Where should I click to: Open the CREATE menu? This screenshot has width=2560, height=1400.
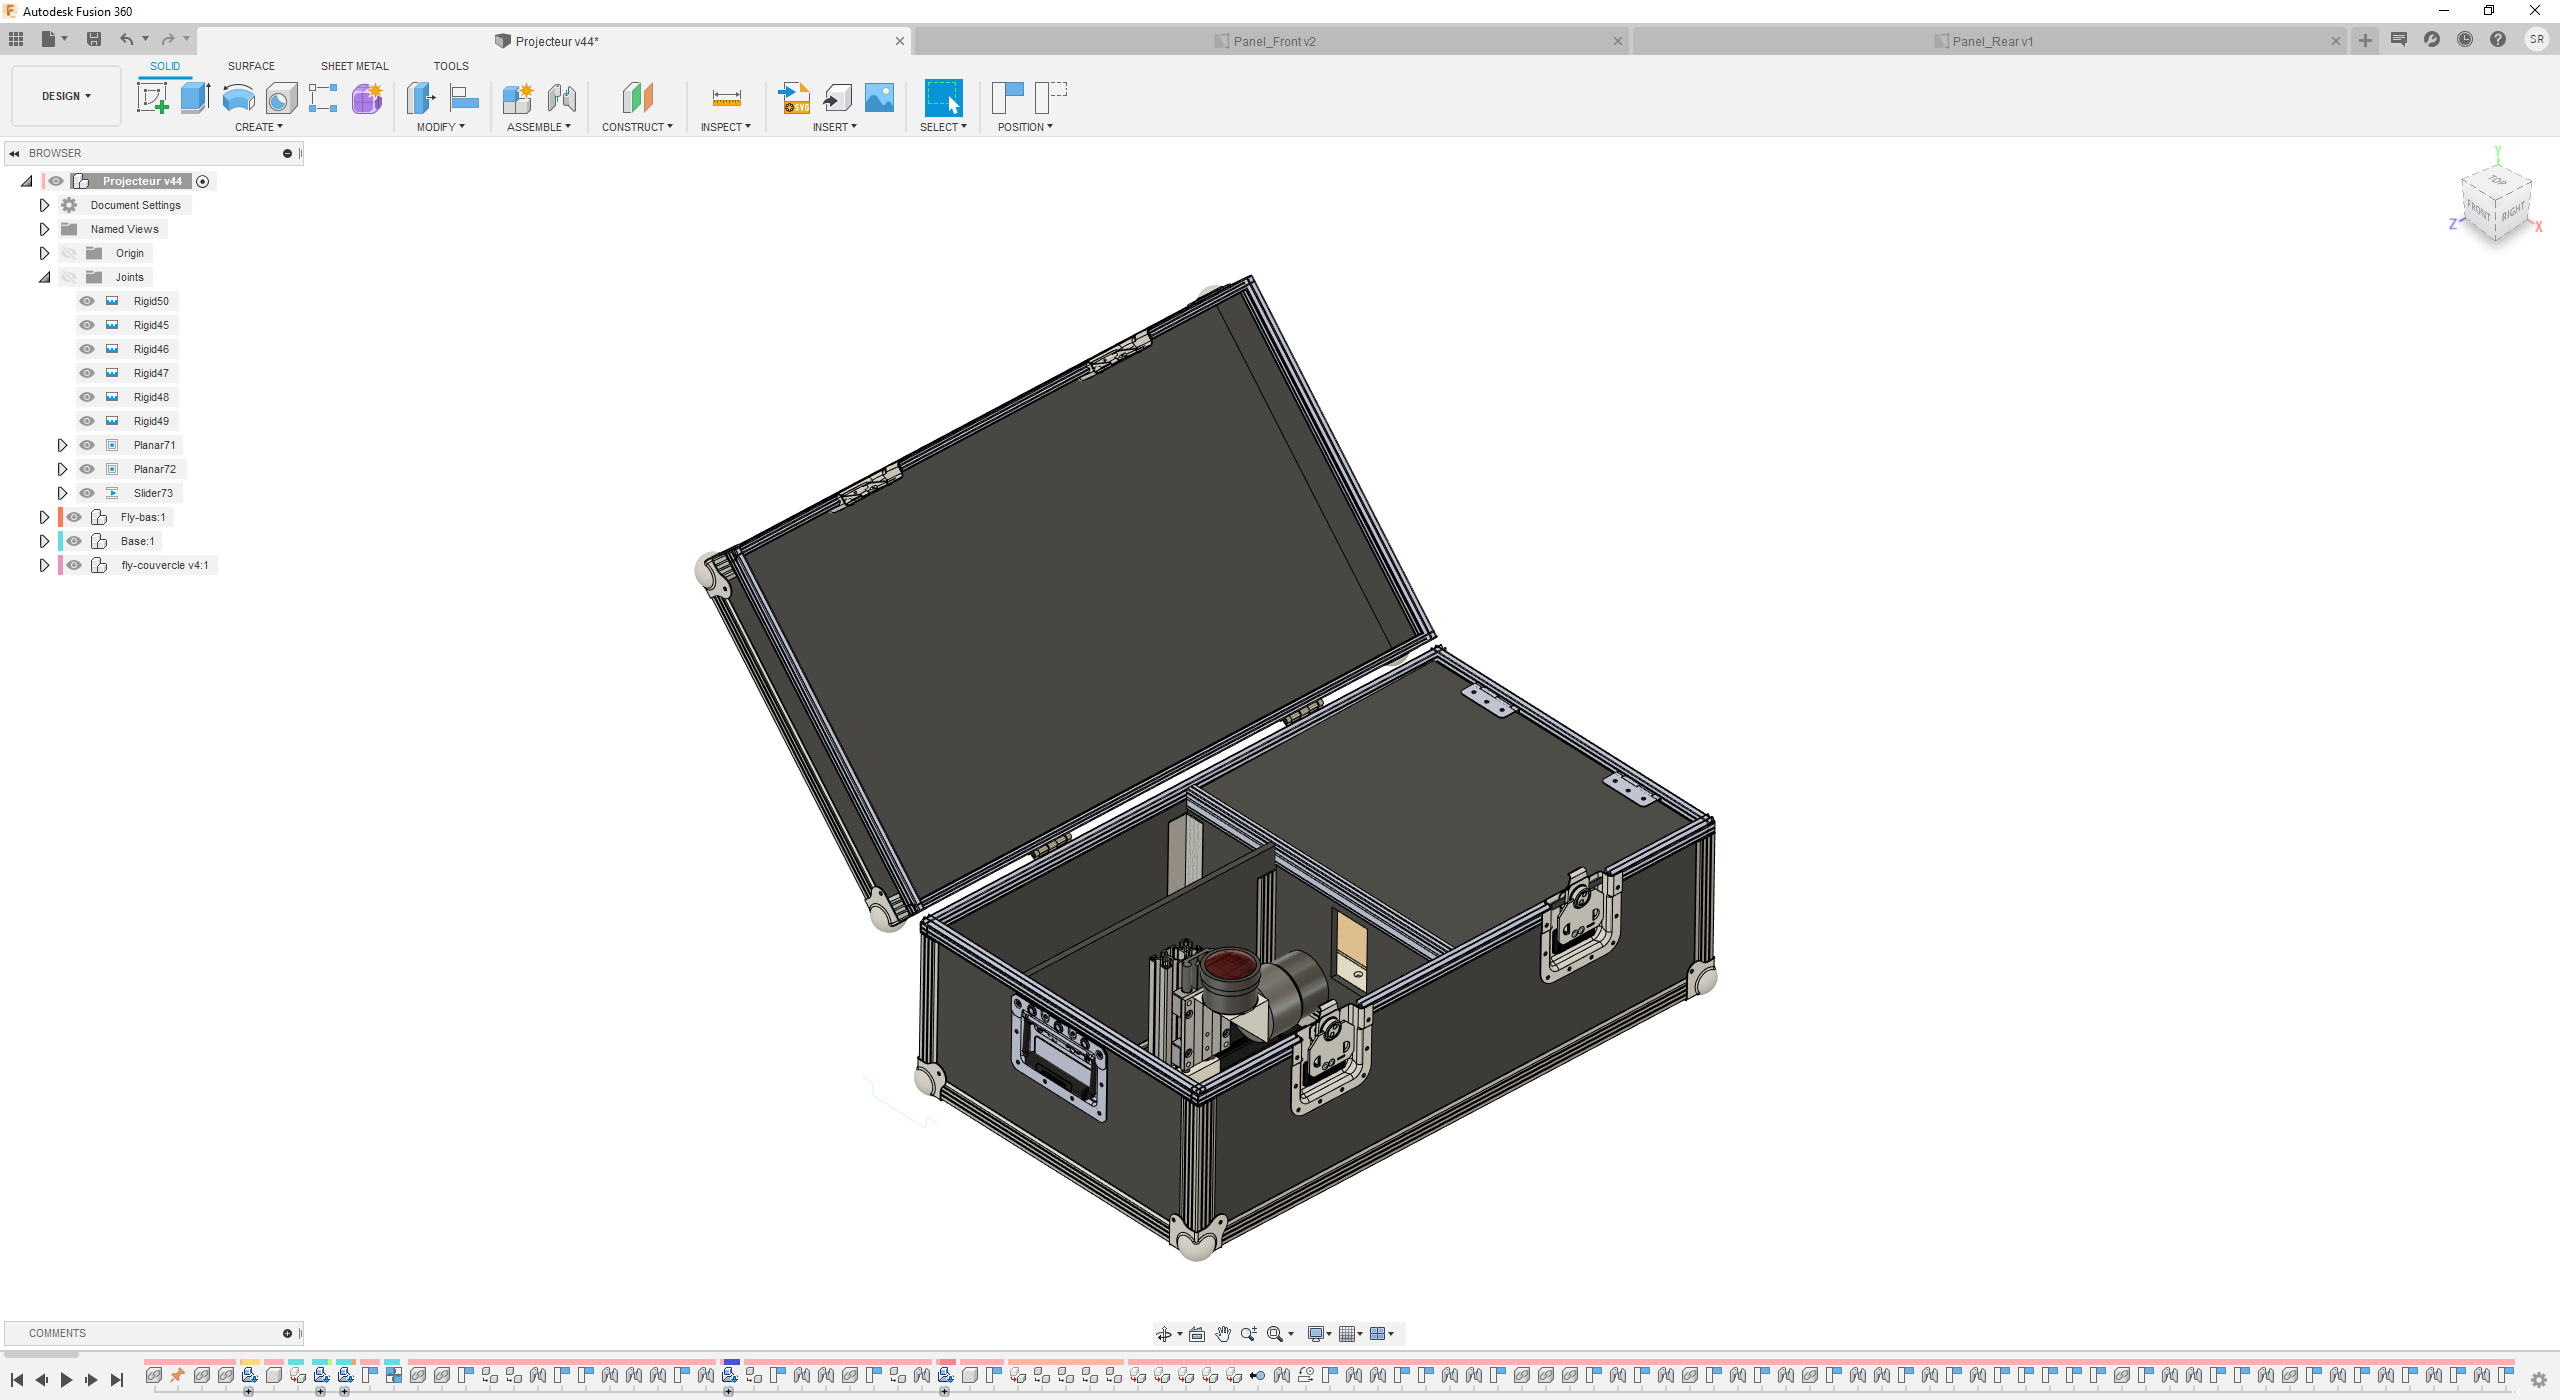point(259,127)
